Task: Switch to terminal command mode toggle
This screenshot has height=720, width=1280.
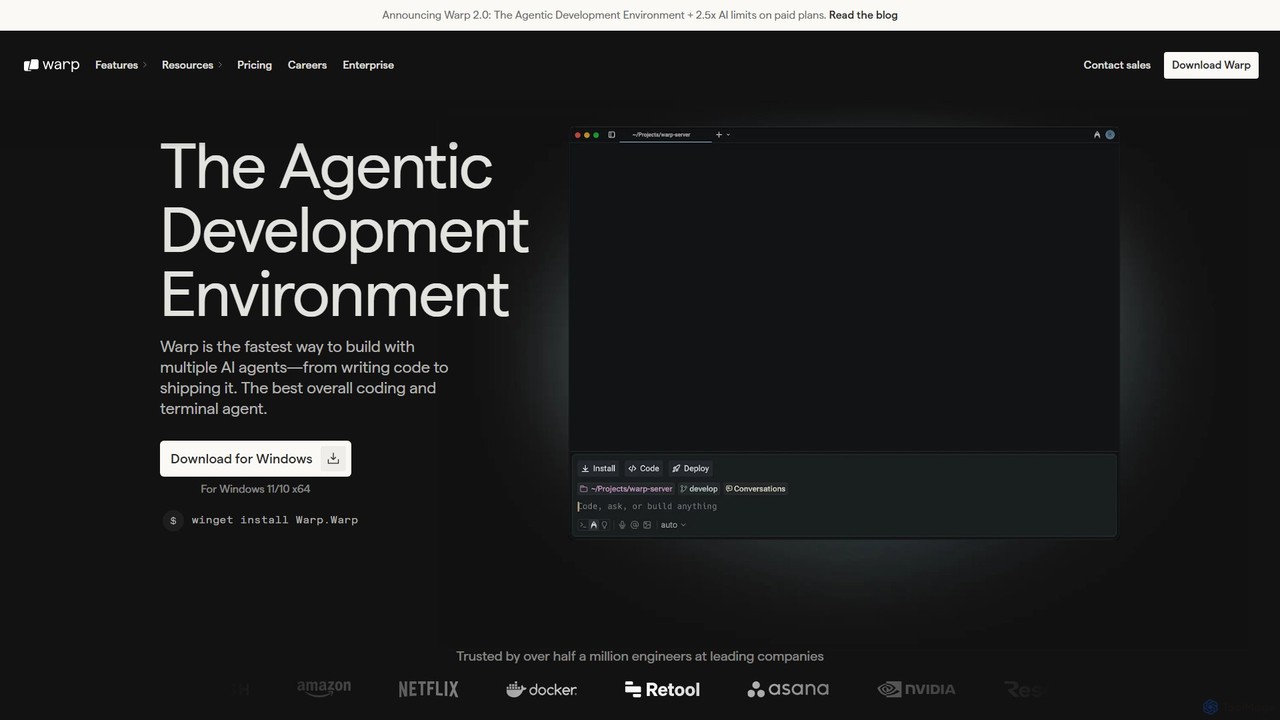Action: [x=583, y=525]
